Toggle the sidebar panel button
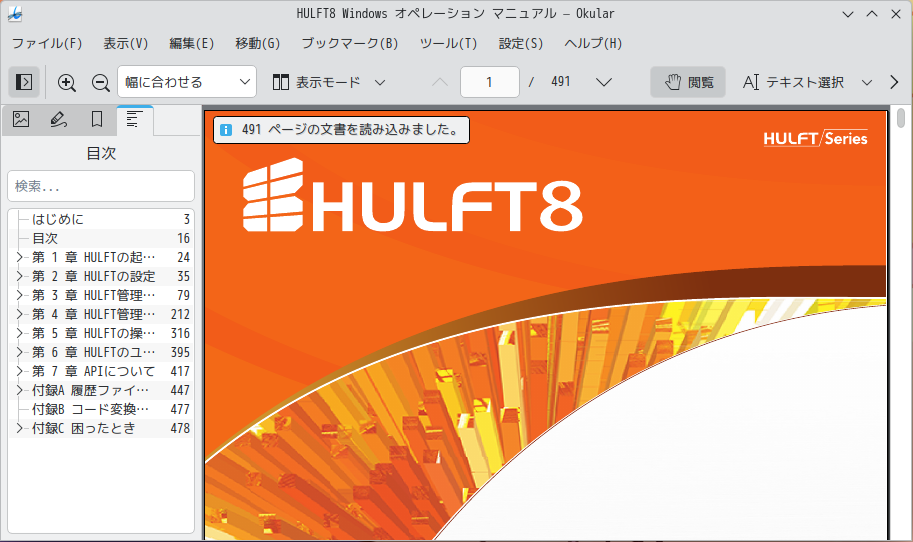 23,82
